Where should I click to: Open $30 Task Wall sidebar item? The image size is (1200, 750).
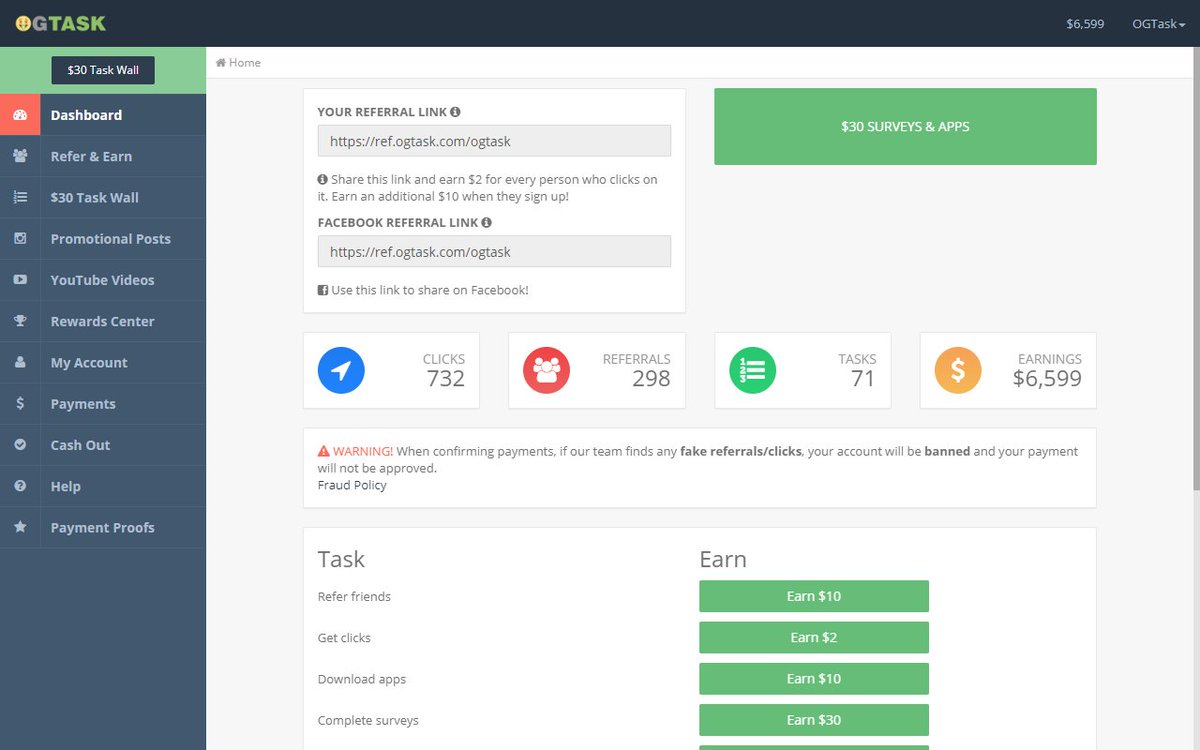point(103,197)
